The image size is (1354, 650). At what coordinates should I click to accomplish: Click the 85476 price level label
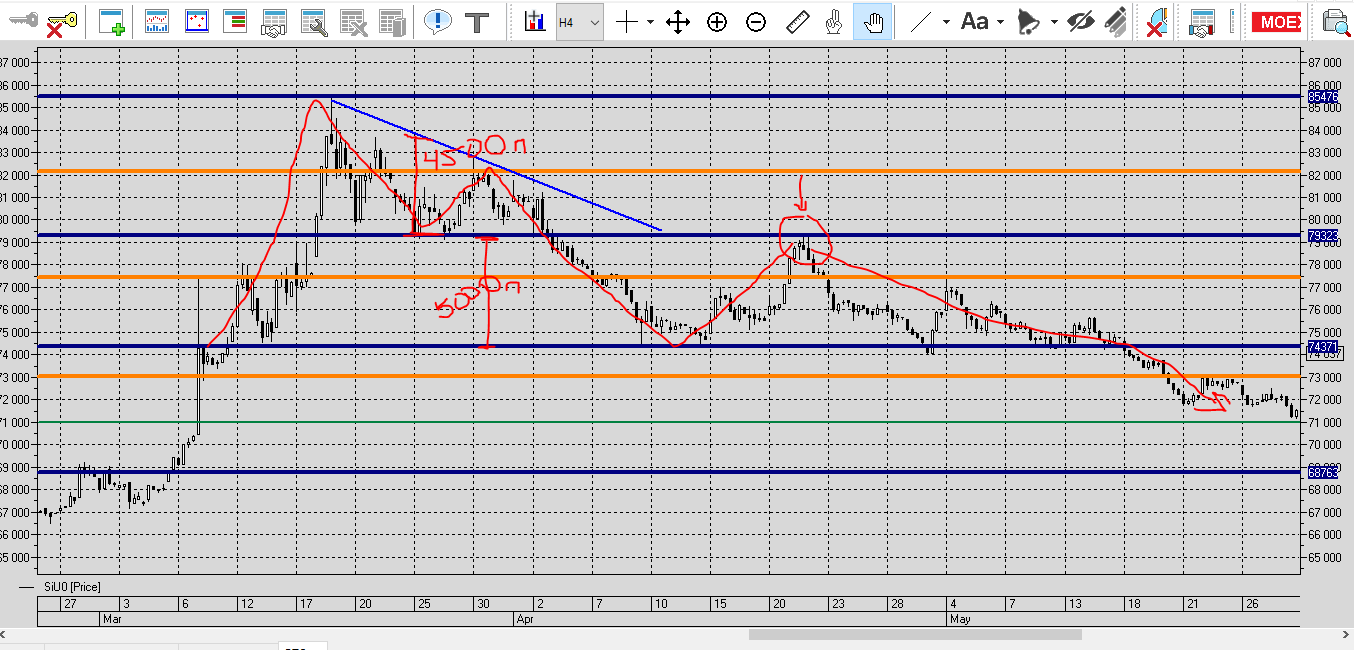(1322, 97)
